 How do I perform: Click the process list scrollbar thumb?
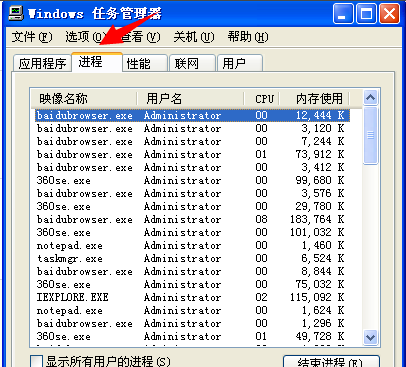coord(370,135)
